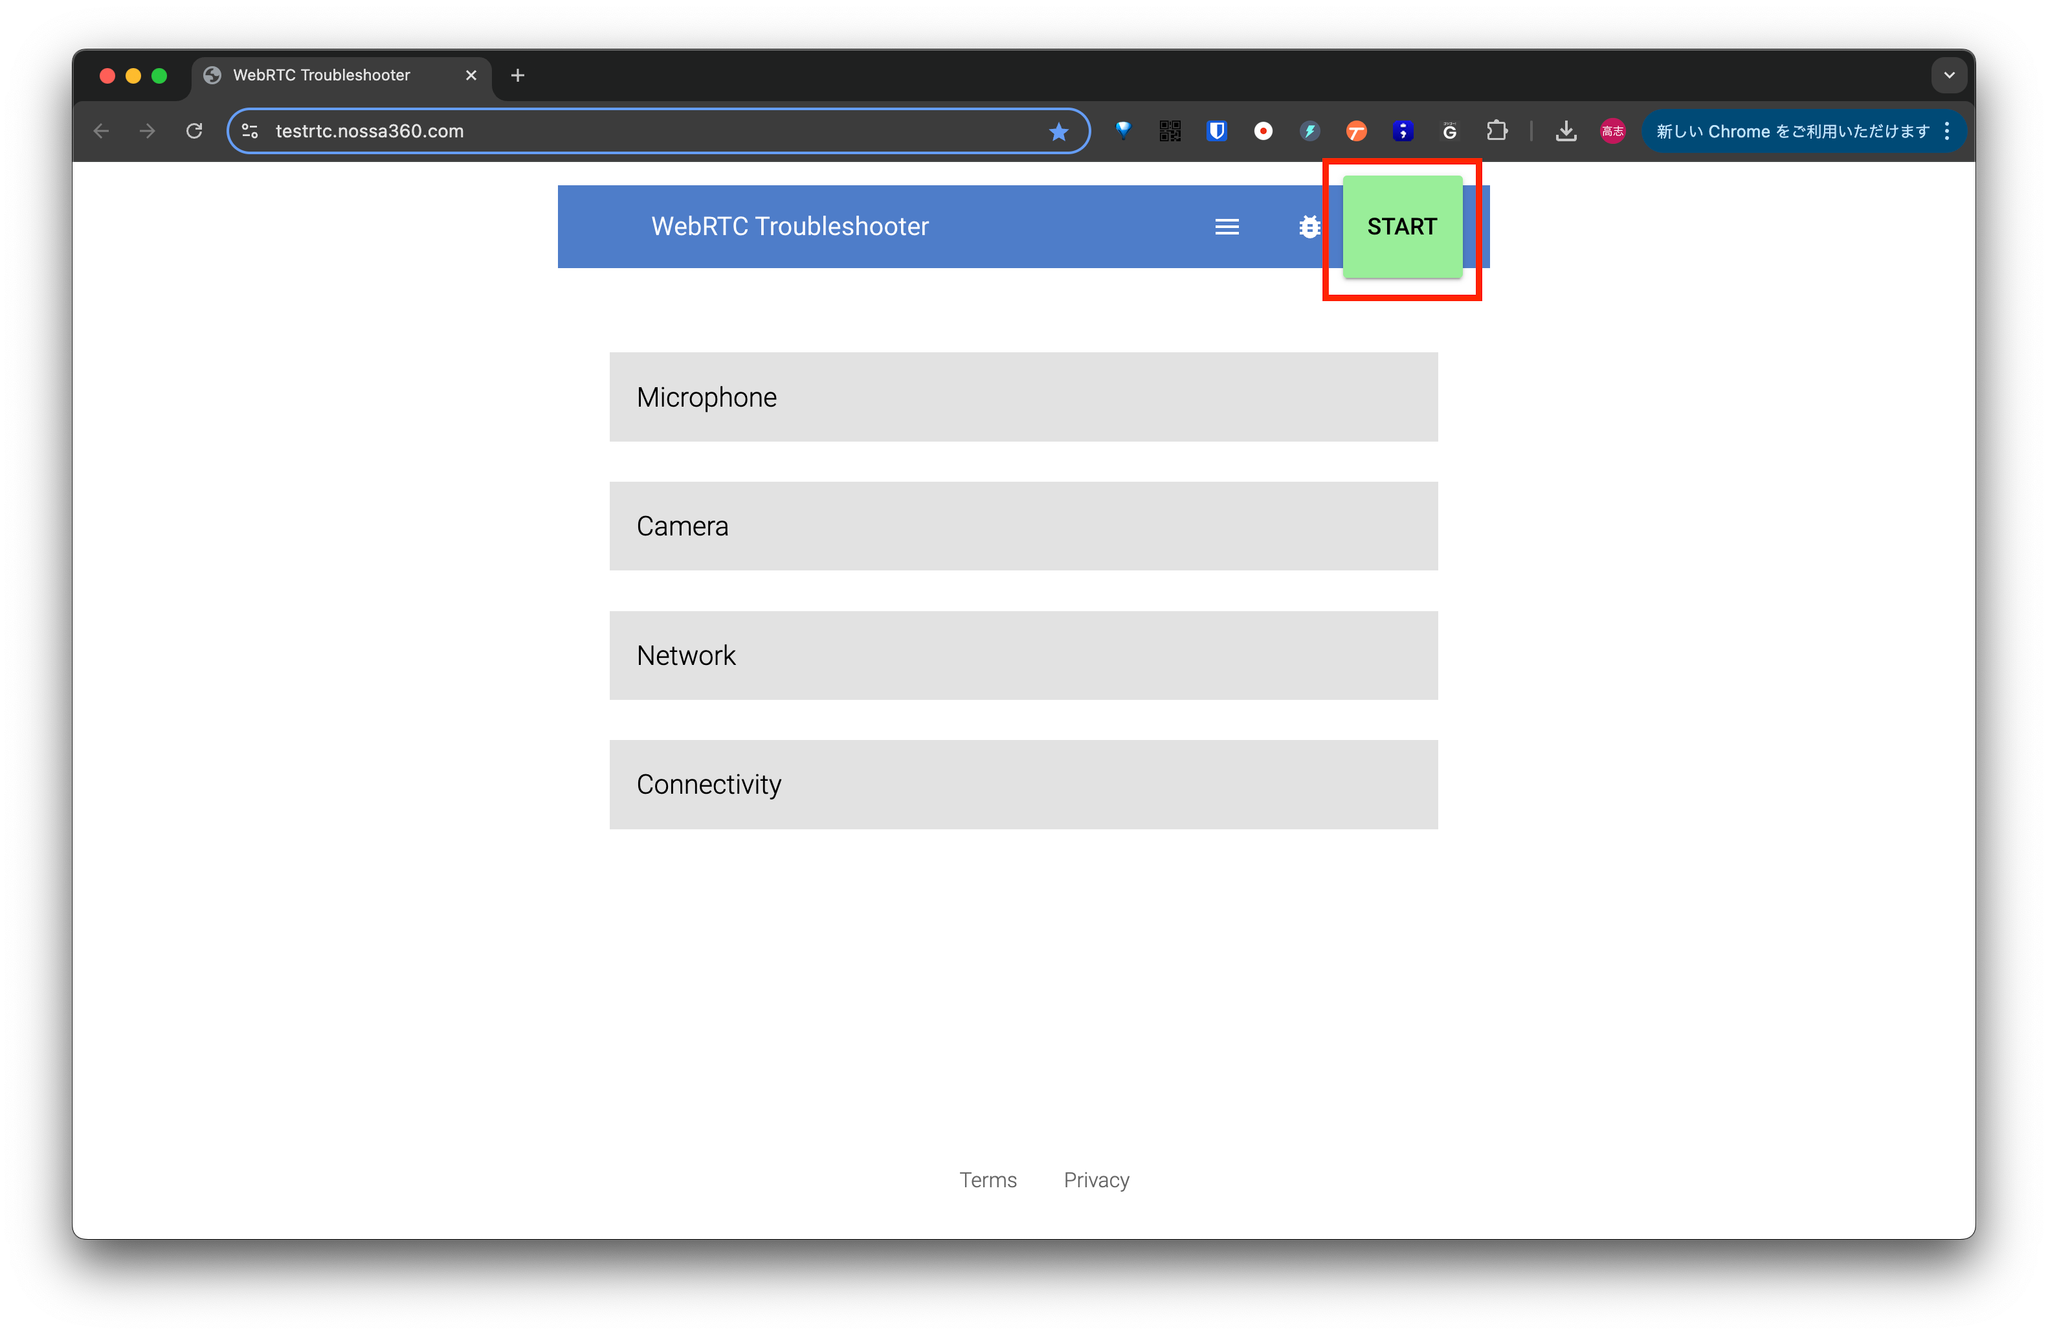Open the Chrome profile avatar
2048x1335 pixels.
pos(1612,131)
